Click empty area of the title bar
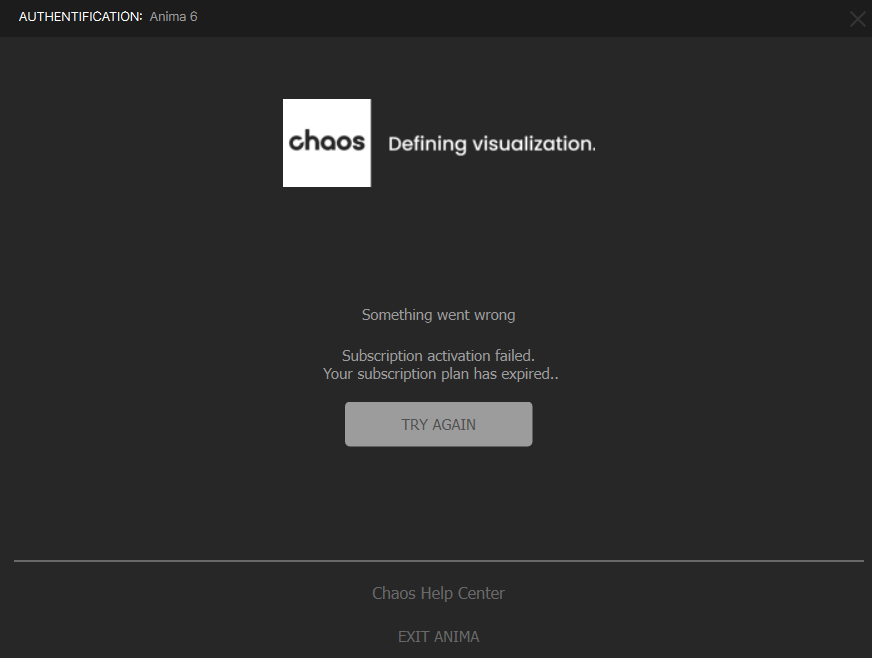This screenshot has width=872, height=658. [x=500, y=17]
